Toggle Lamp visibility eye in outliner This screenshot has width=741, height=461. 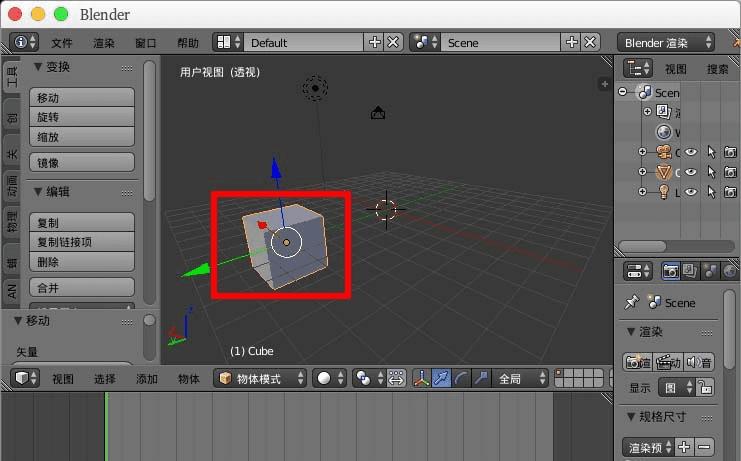691,192
